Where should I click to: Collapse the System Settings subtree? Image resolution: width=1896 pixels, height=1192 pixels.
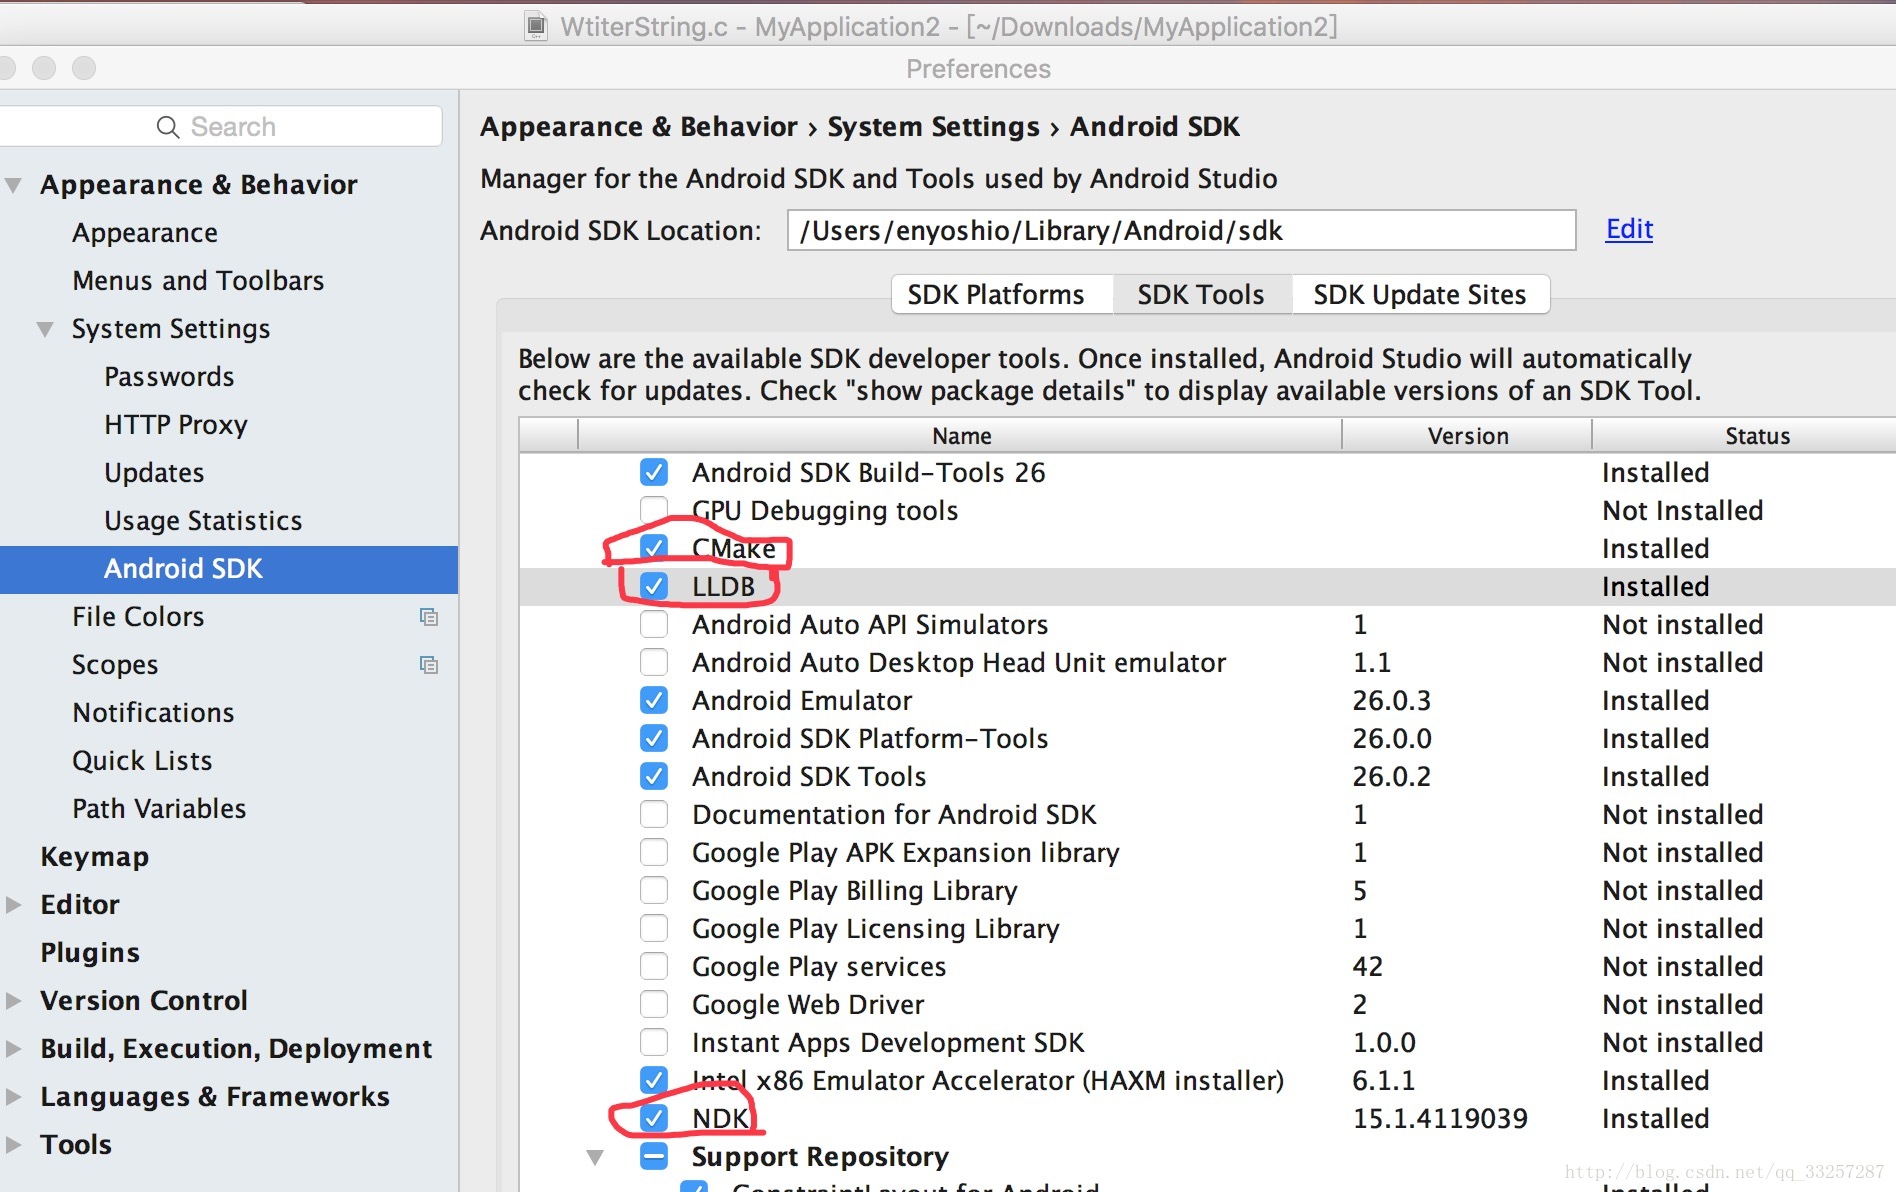(x=45, y=329)
